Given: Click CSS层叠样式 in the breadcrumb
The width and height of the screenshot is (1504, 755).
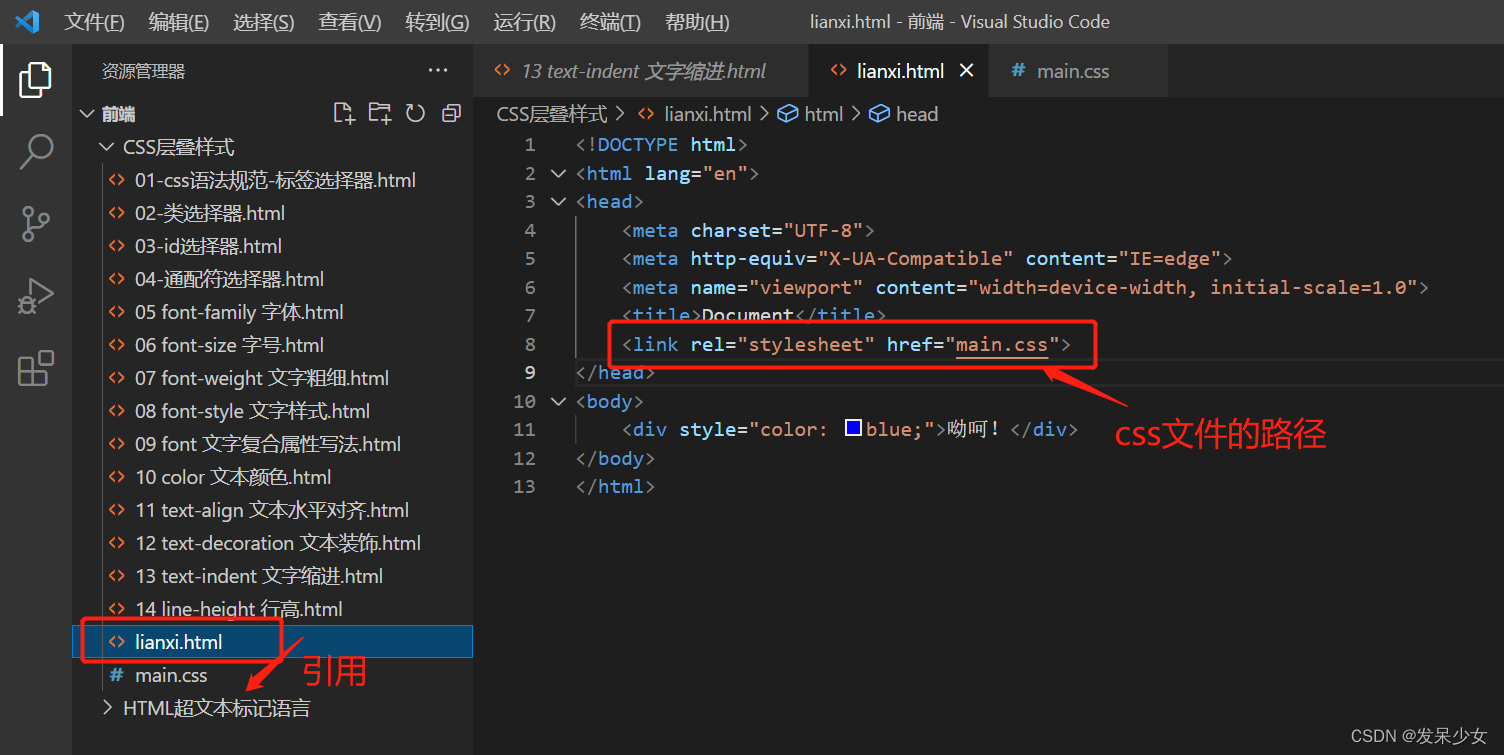Looking at the screenshot, I should point(552,114).
